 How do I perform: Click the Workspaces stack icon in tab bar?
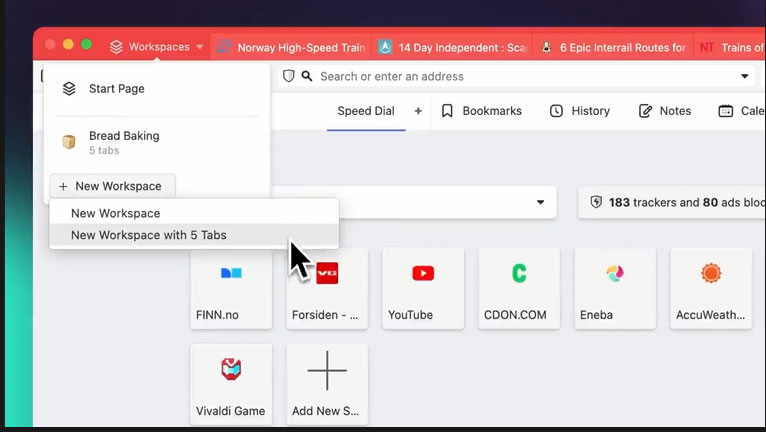tap(116, 47)
